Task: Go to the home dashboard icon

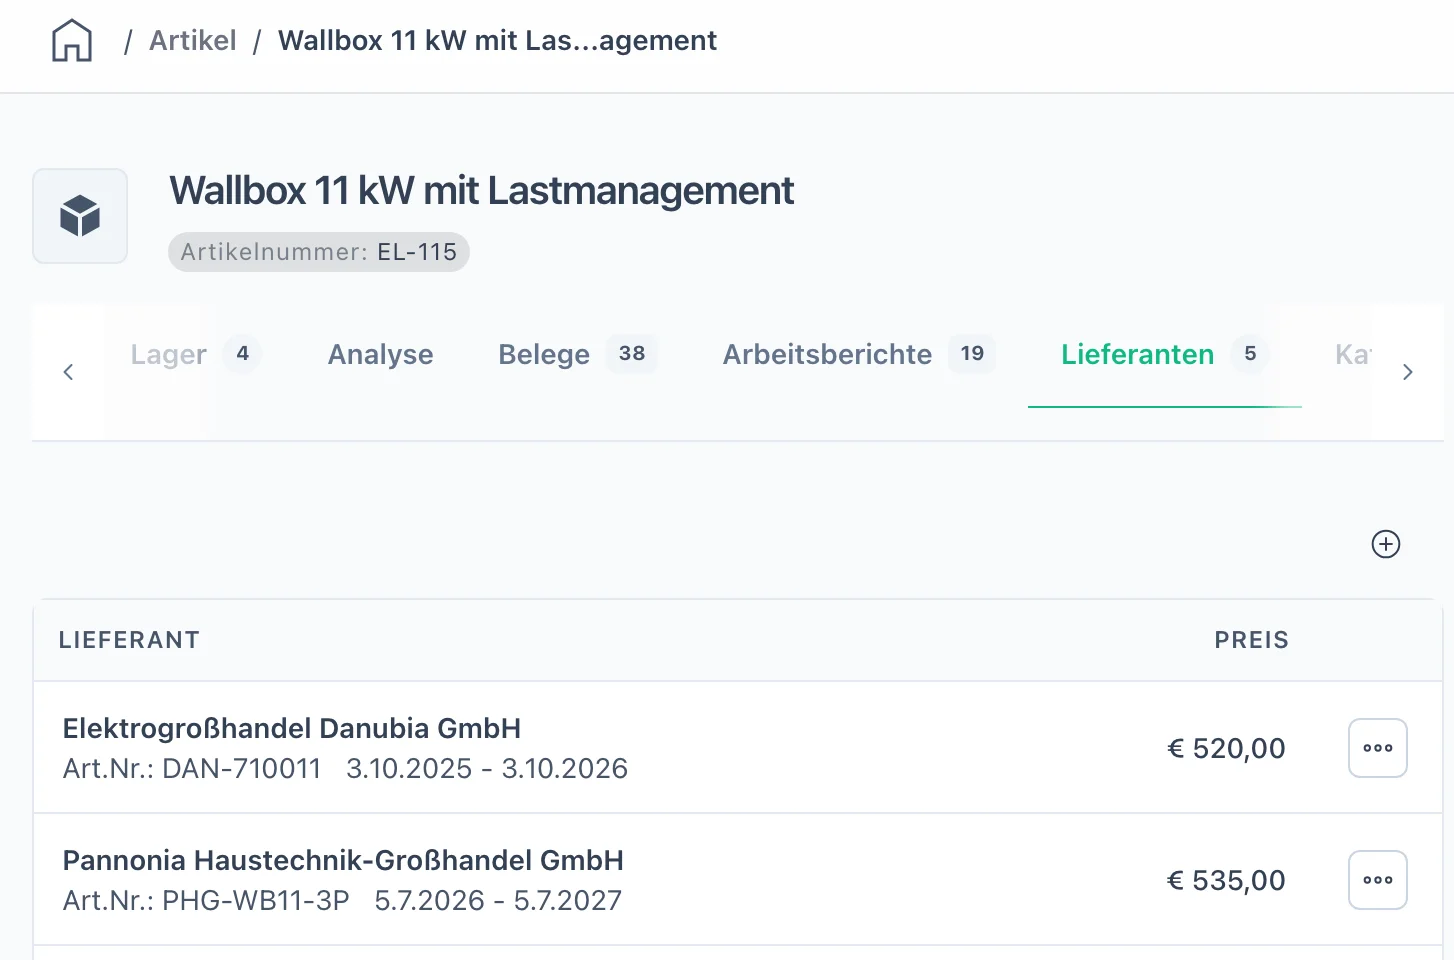Action: 72,41
